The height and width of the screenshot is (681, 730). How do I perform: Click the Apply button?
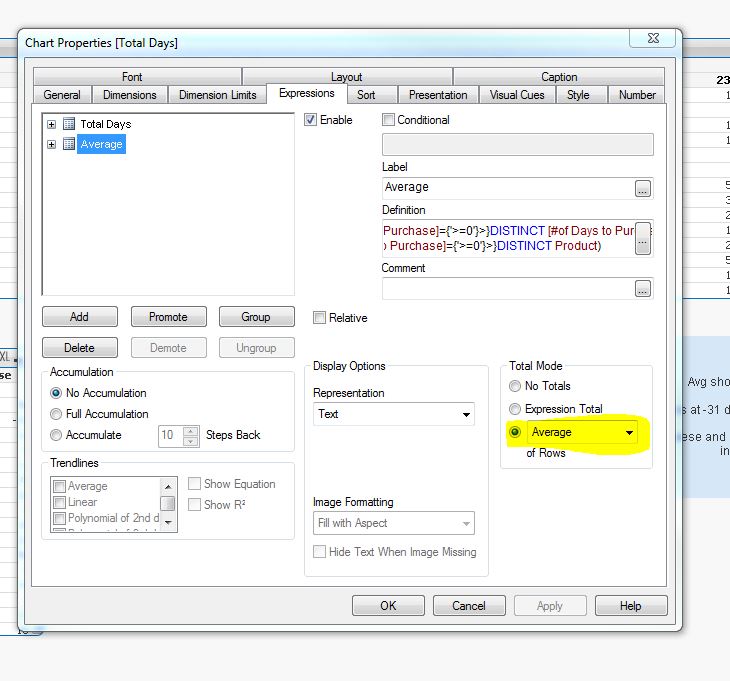550,605
